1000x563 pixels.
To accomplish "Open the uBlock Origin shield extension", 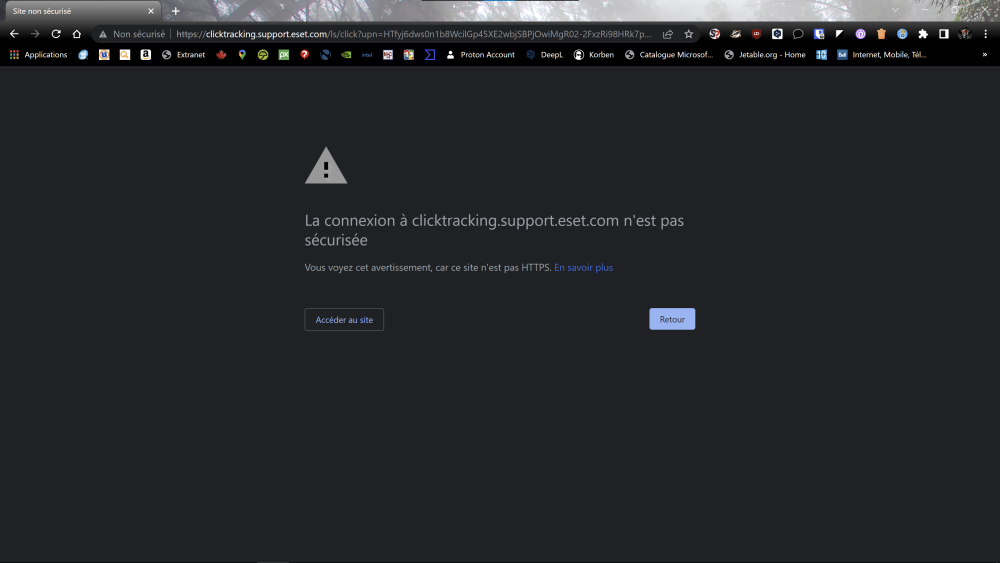I will 756,34.
